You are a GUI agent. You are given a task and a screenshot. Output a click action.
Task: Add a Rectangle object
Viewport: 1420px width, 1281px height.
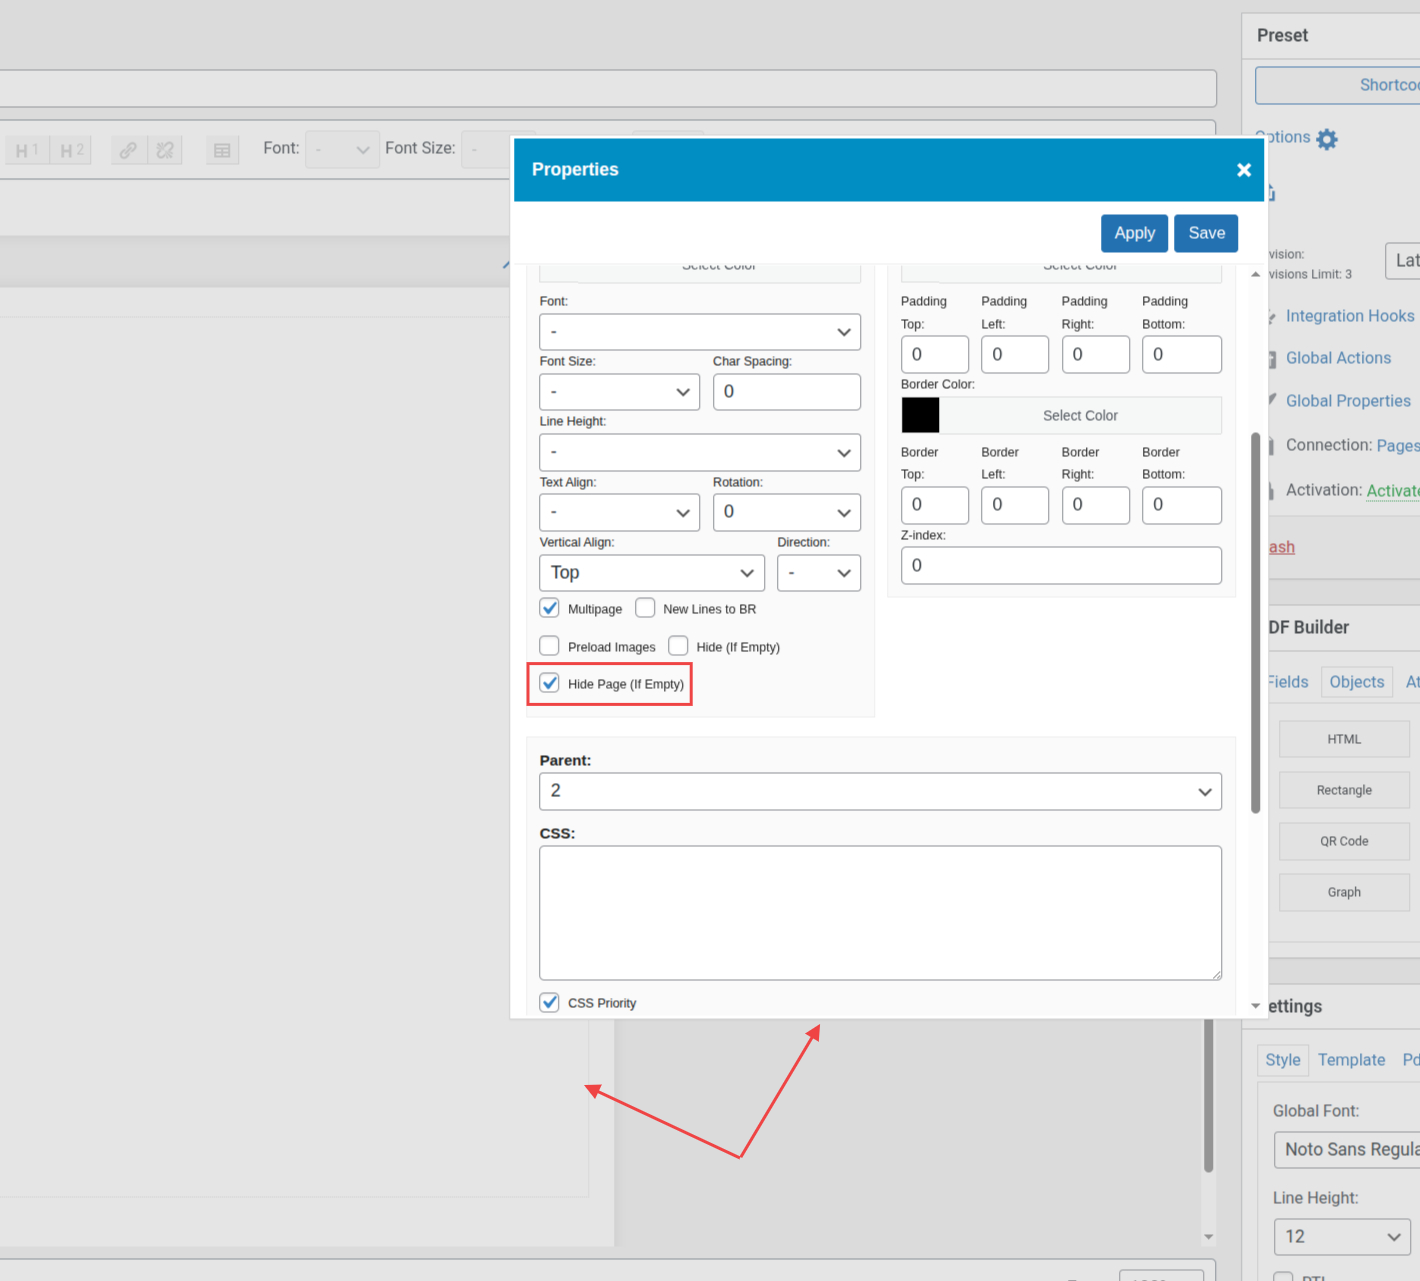pyautogui.click(x=1344, y=790)
